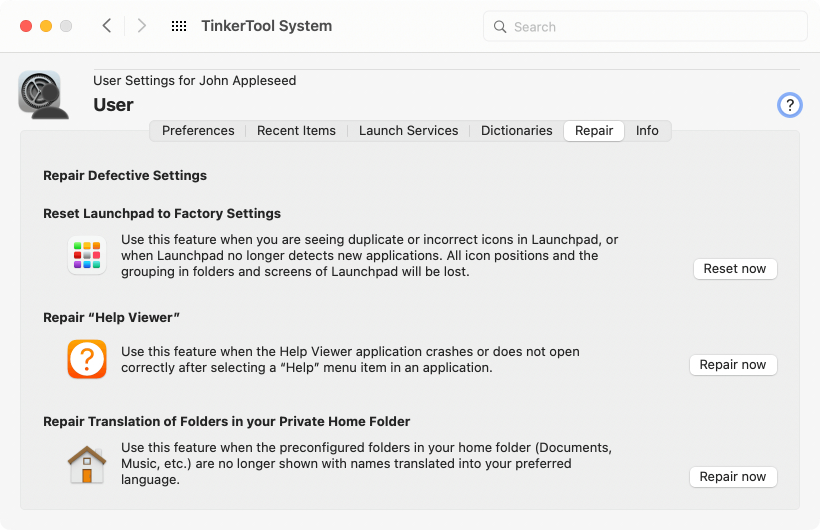Click the Repair "Help Viewer" heading

(111, 318)
